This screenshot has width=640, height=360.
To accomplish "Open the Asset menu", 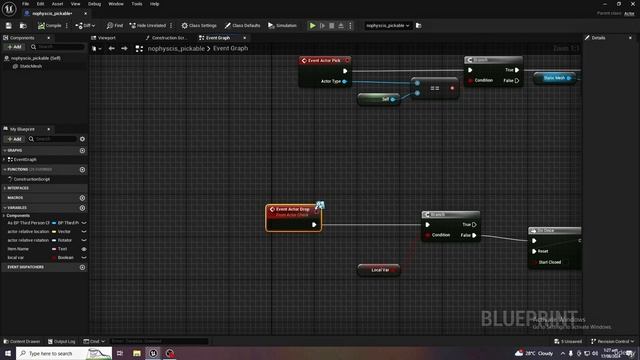I will [x=57, y=4].
